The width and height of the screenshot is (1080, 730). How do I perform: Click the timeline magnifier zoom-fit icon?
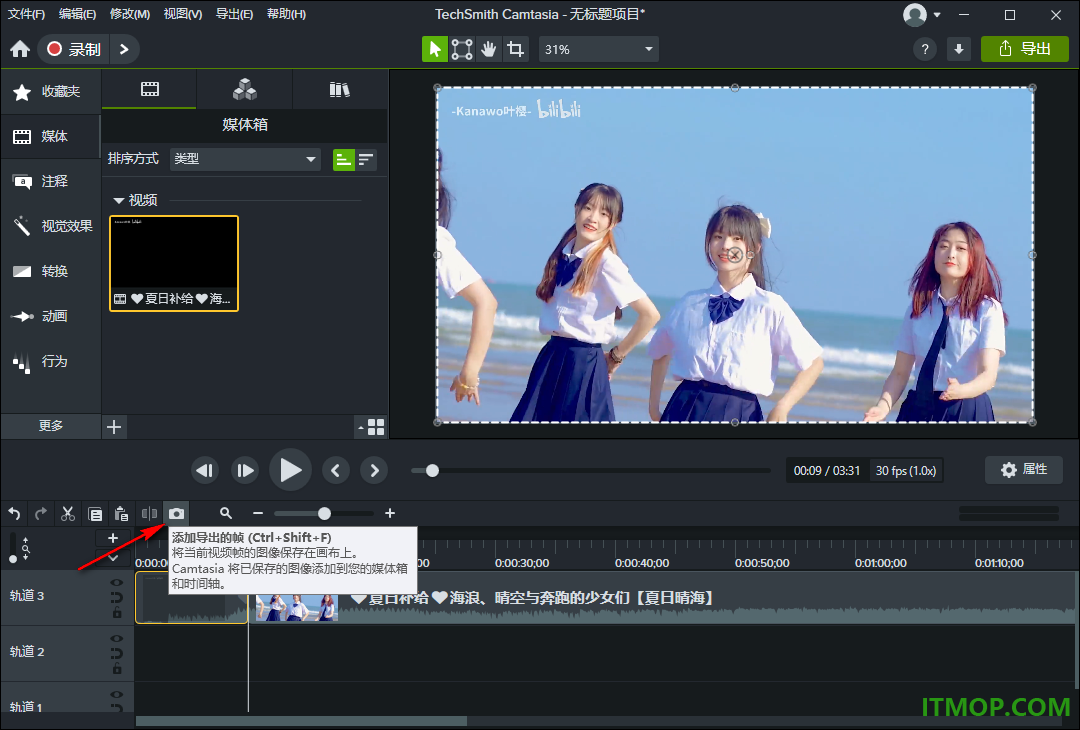[226, 513]
